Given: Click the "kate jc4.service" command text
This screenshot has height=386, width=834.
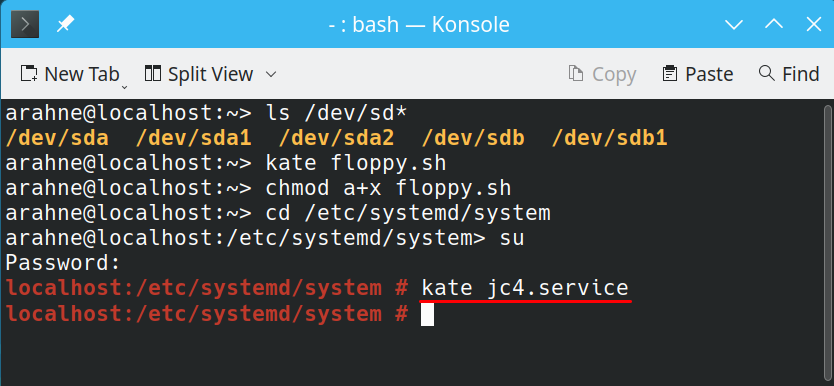Looking at the screenshot, I should coord(525,288).
